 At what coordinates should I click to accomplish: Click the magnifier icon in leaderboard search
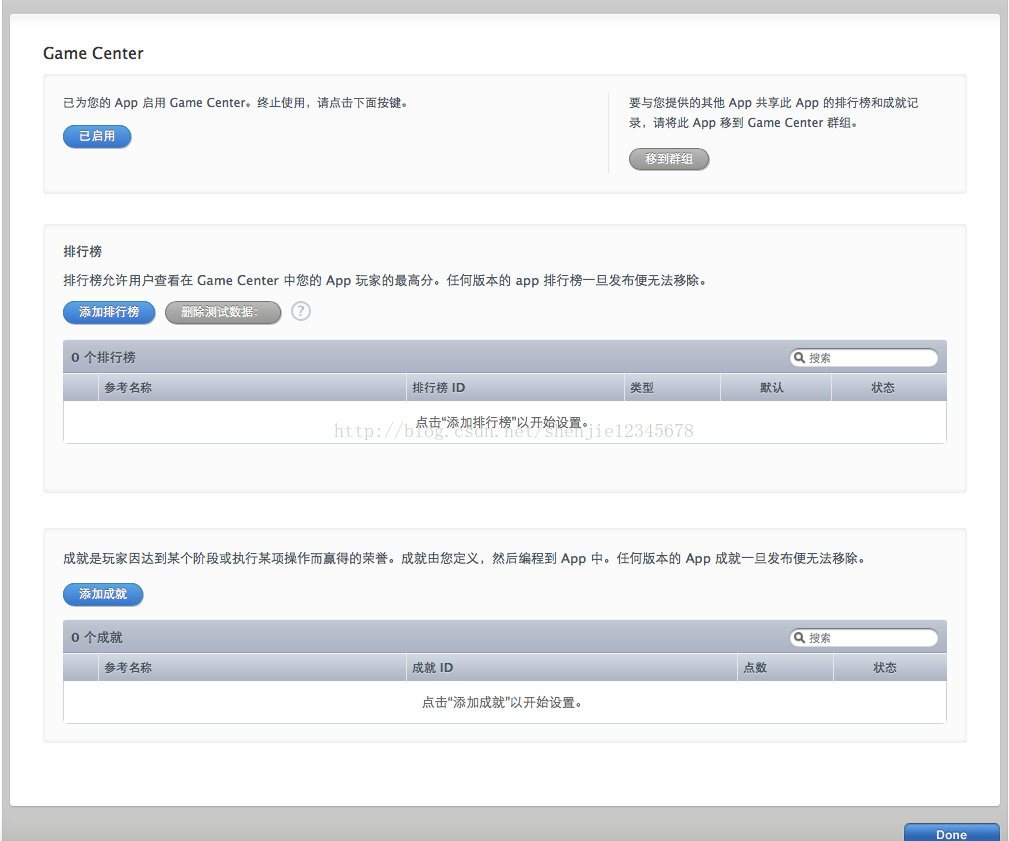[799, 358]
